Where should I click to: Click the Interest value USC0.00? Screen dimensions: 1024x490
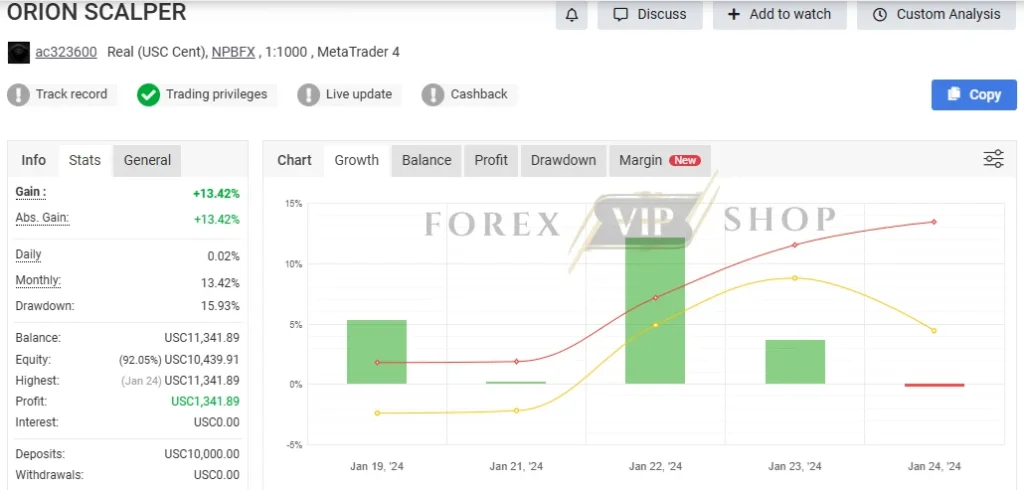point(217,422)
